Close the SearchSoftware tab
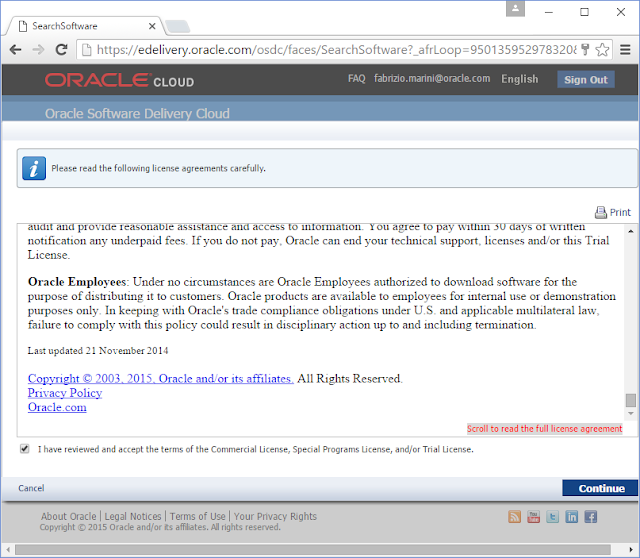 (152, 26)
